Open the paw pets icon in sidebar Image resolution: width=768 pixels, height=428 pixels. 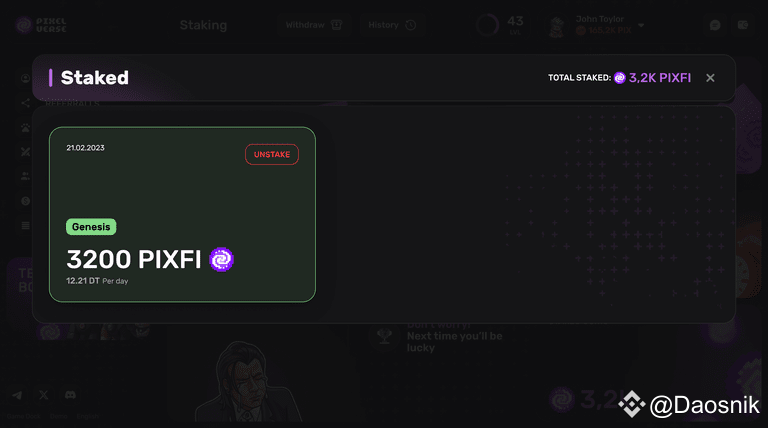pos(25,127)
